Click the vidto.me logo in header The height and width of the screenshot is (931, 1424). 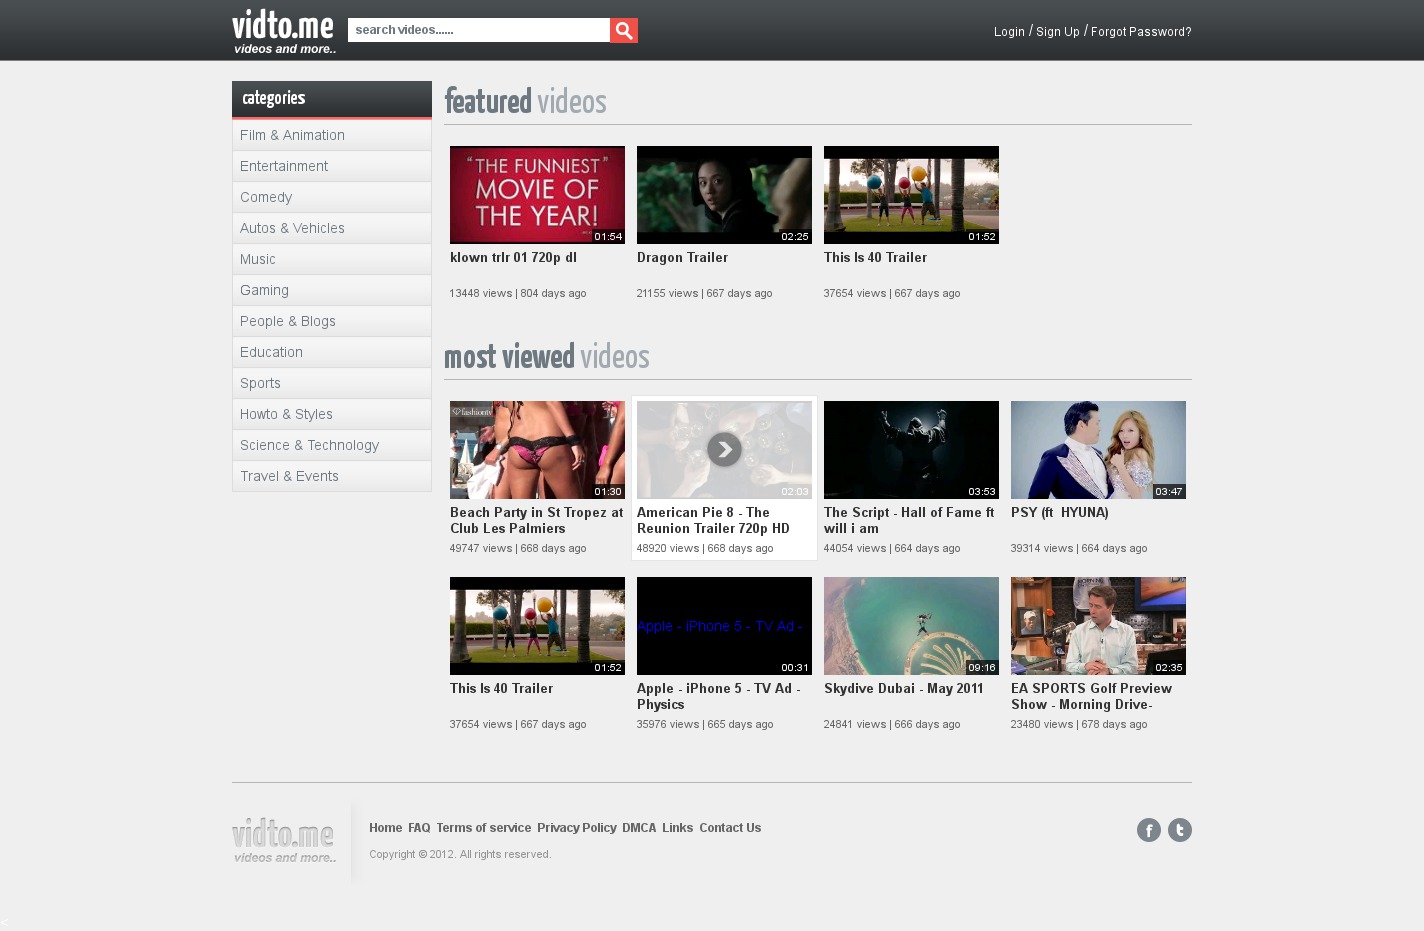coord(284,31)
